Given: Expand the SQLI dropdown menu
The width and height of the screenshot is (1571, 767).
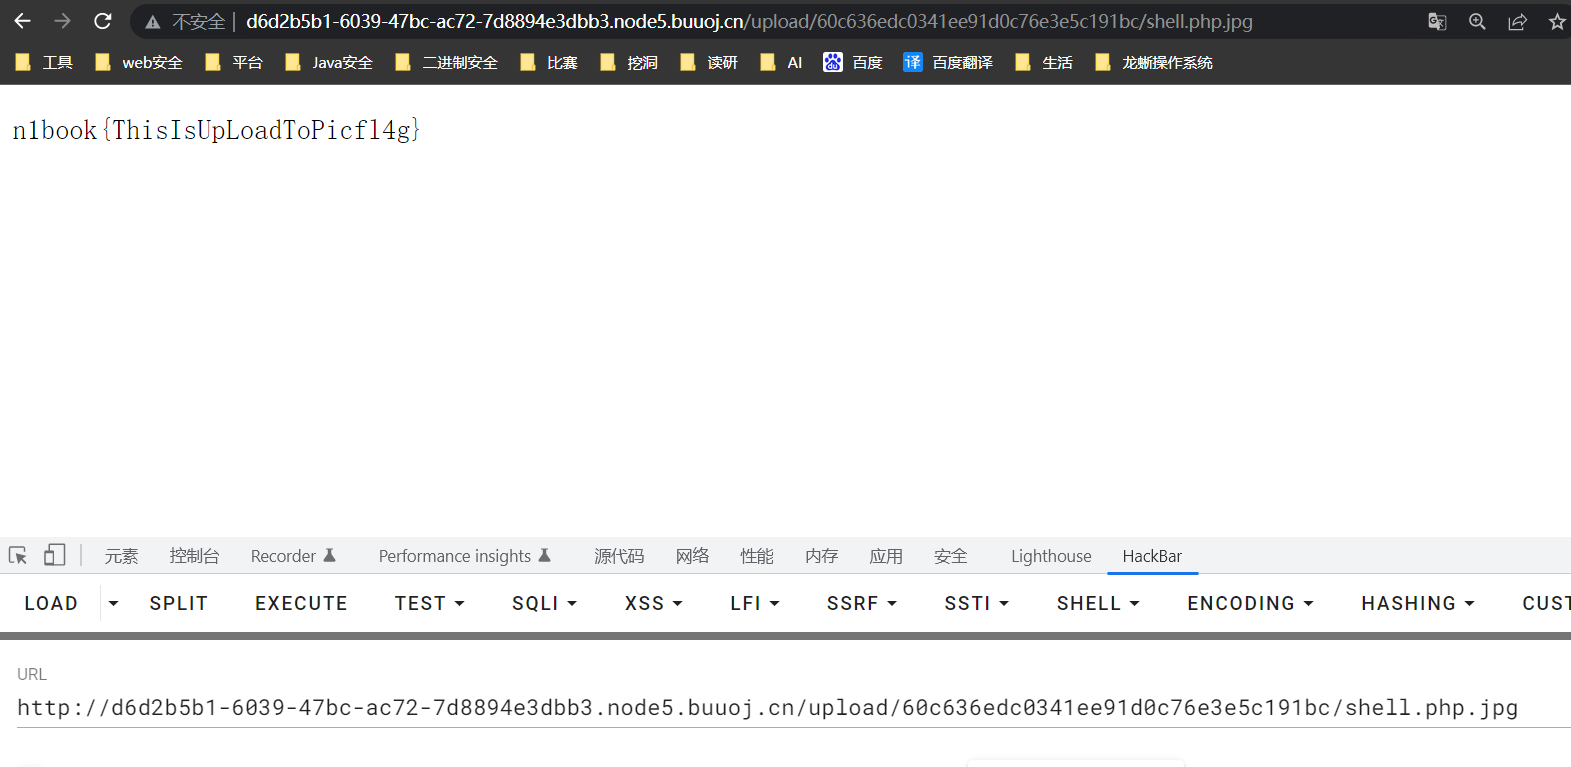Looking at the screenshot, I should click(544, 603).
